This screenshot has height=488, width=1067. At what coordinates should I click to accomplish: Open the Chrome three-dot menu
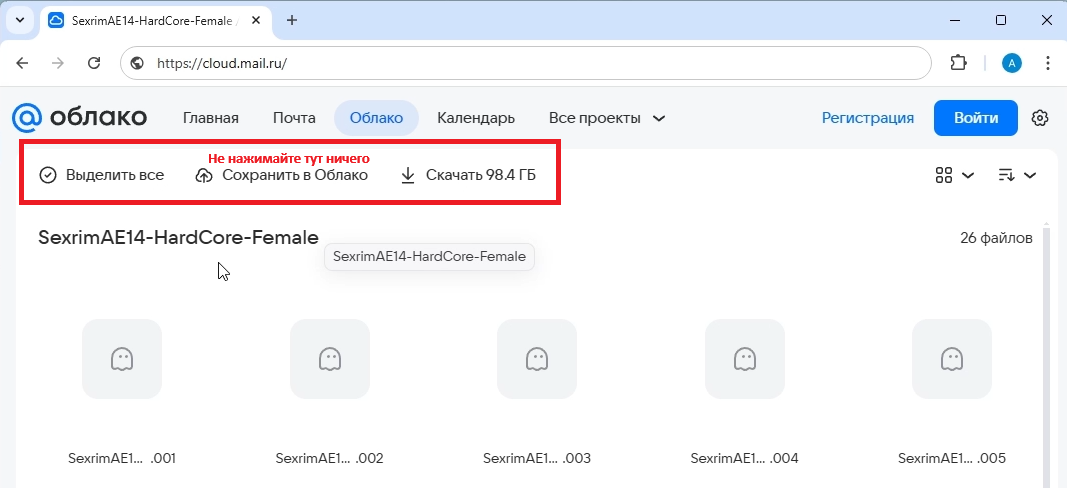coord(1047,63)
